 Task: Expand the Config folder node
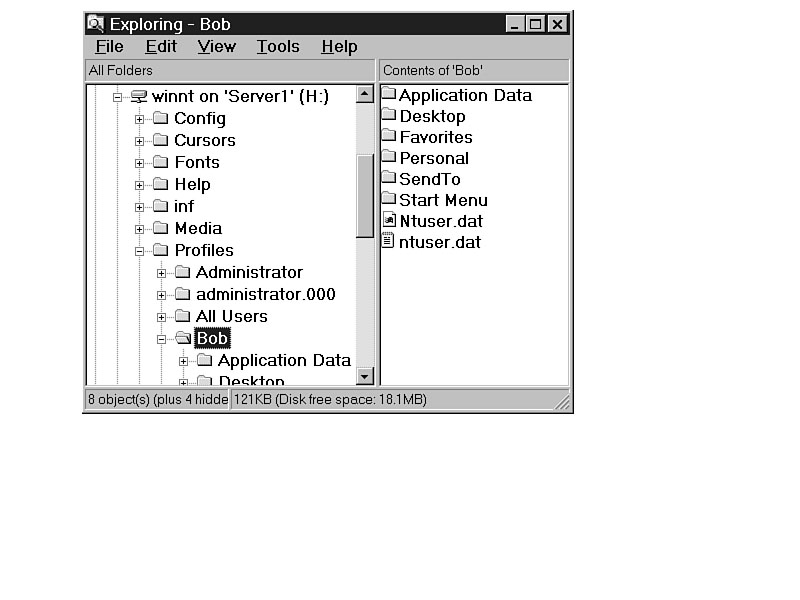click(x=139, y=119)
